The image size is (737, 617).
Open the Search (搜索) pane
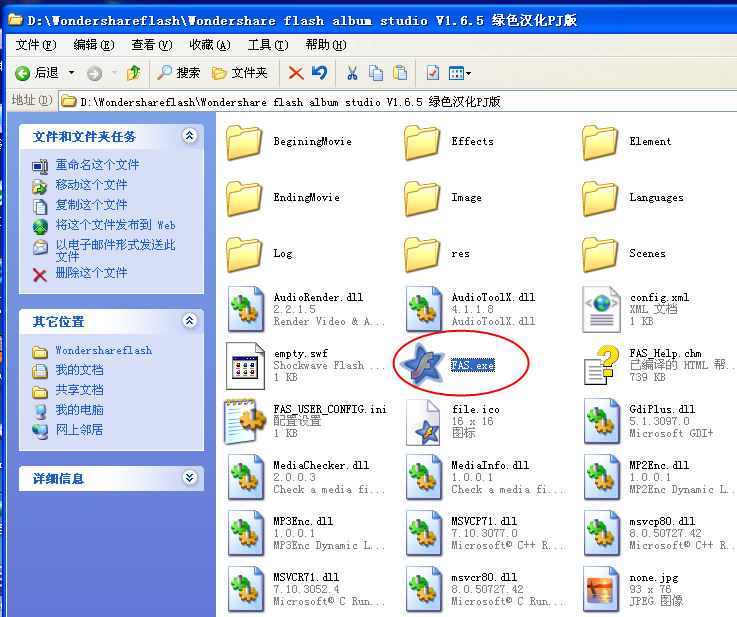coord(179,73)
